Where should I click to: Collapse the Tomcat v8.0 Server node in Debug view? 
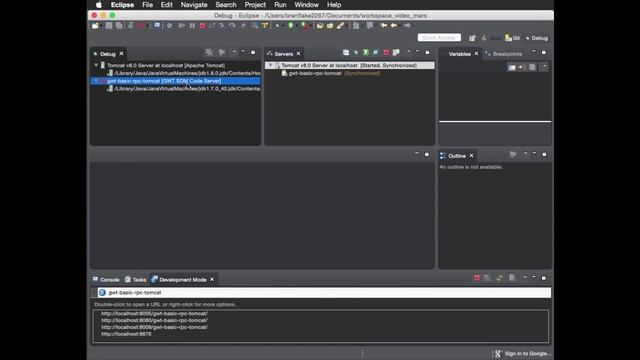click(96, 65)
